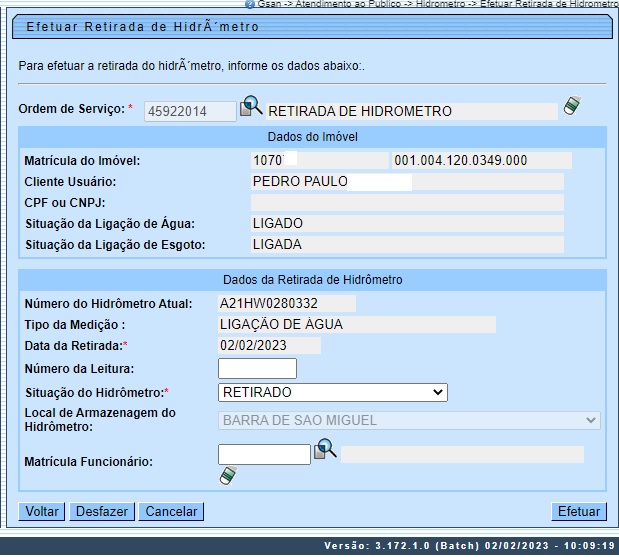
Task: Click the eraser icon for Ordem de Serviço
Action: coord(572,105)
